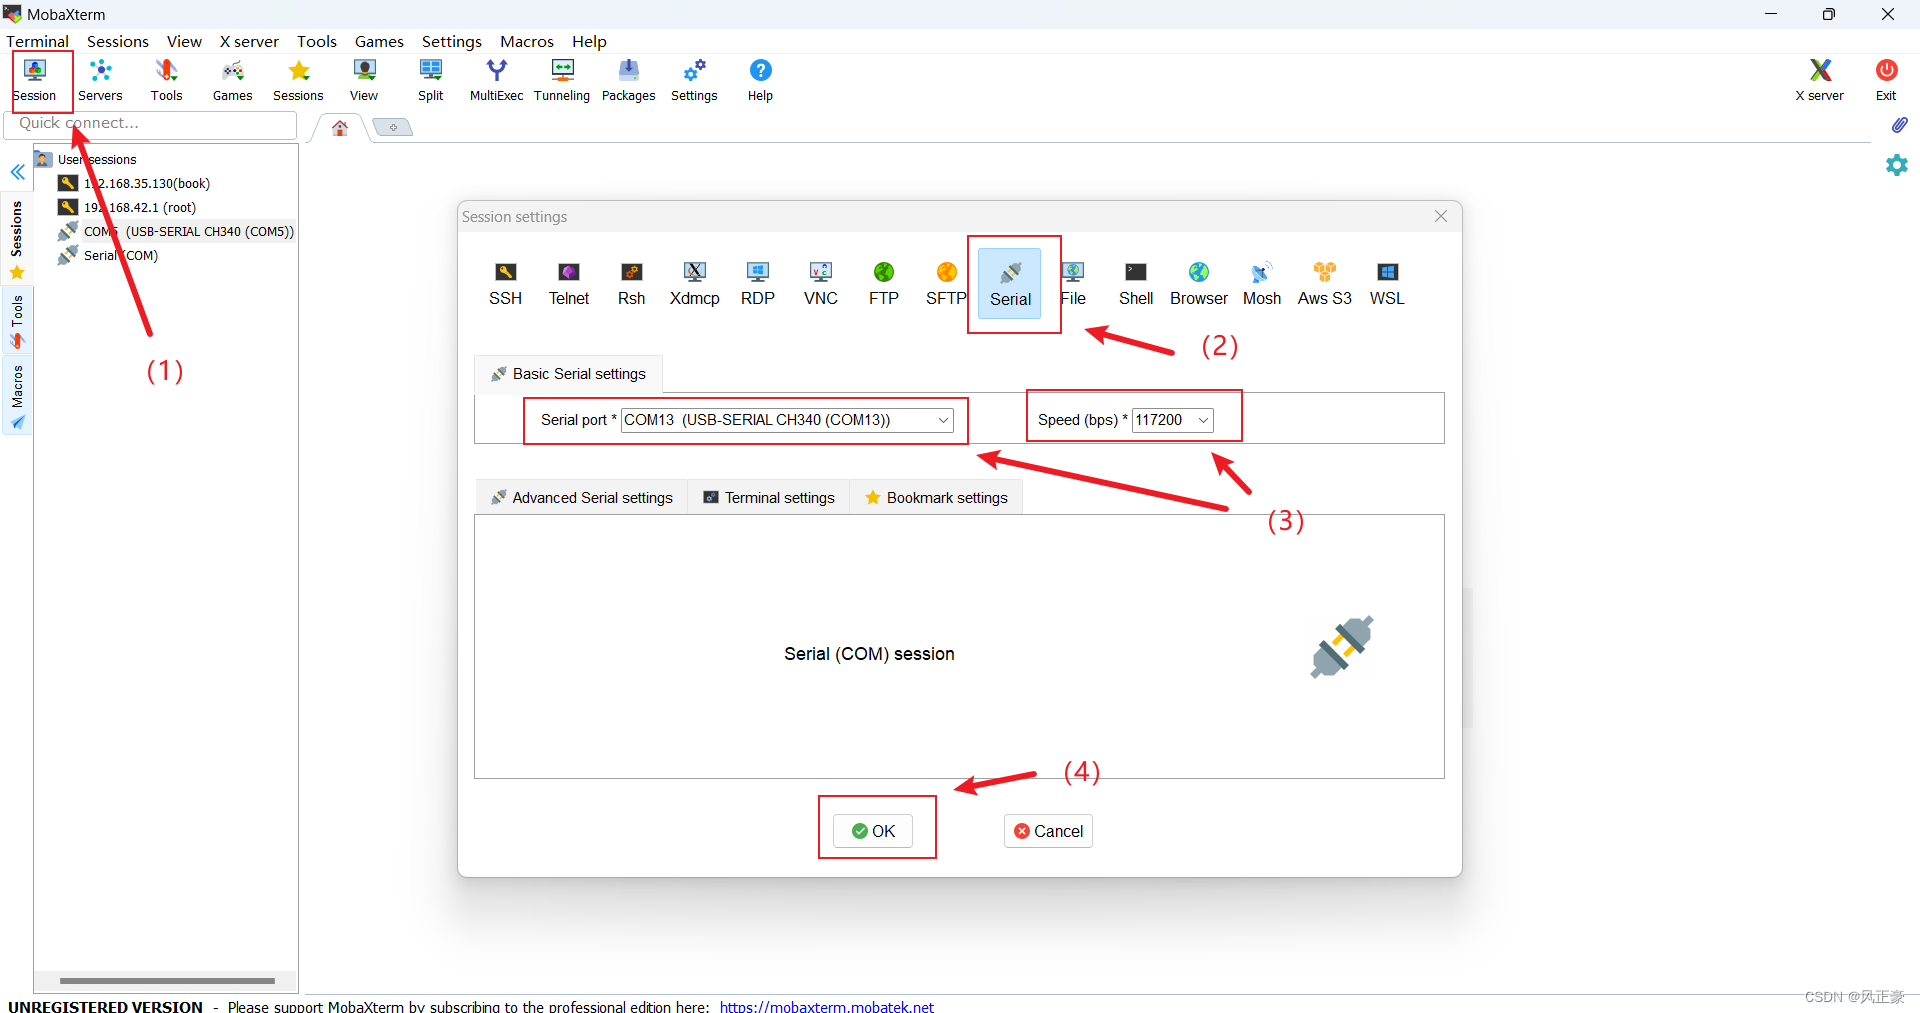Switch to Bookmark settings tab
The image size is (1920, 1013).
pos(936,498)
